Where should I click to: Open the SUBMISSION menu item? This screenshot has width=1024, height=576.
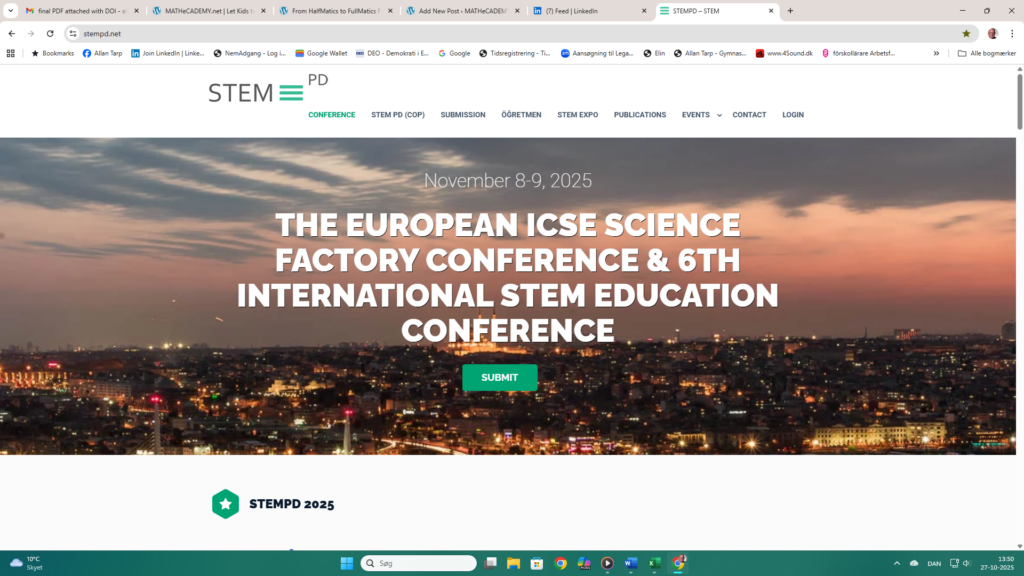point(463,115)
